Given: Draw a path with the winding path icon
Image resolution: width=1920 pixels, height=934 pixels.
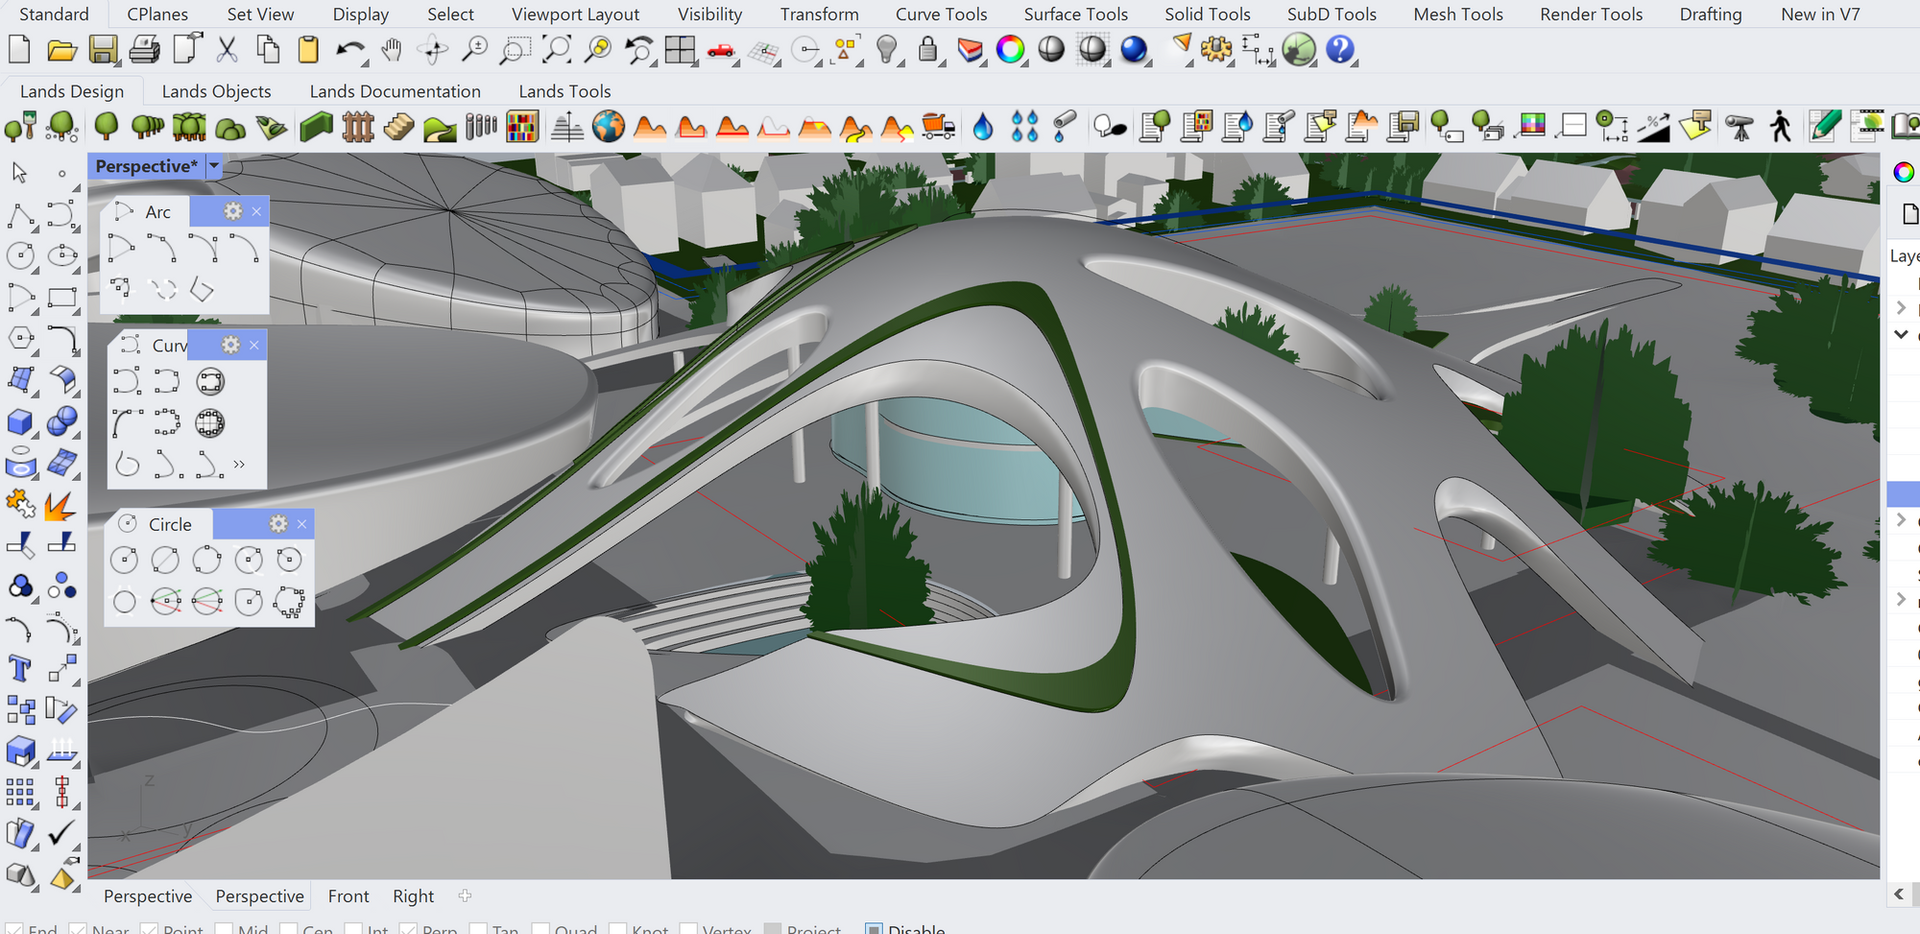Looking at the screenshot, I should pos(440,128).
